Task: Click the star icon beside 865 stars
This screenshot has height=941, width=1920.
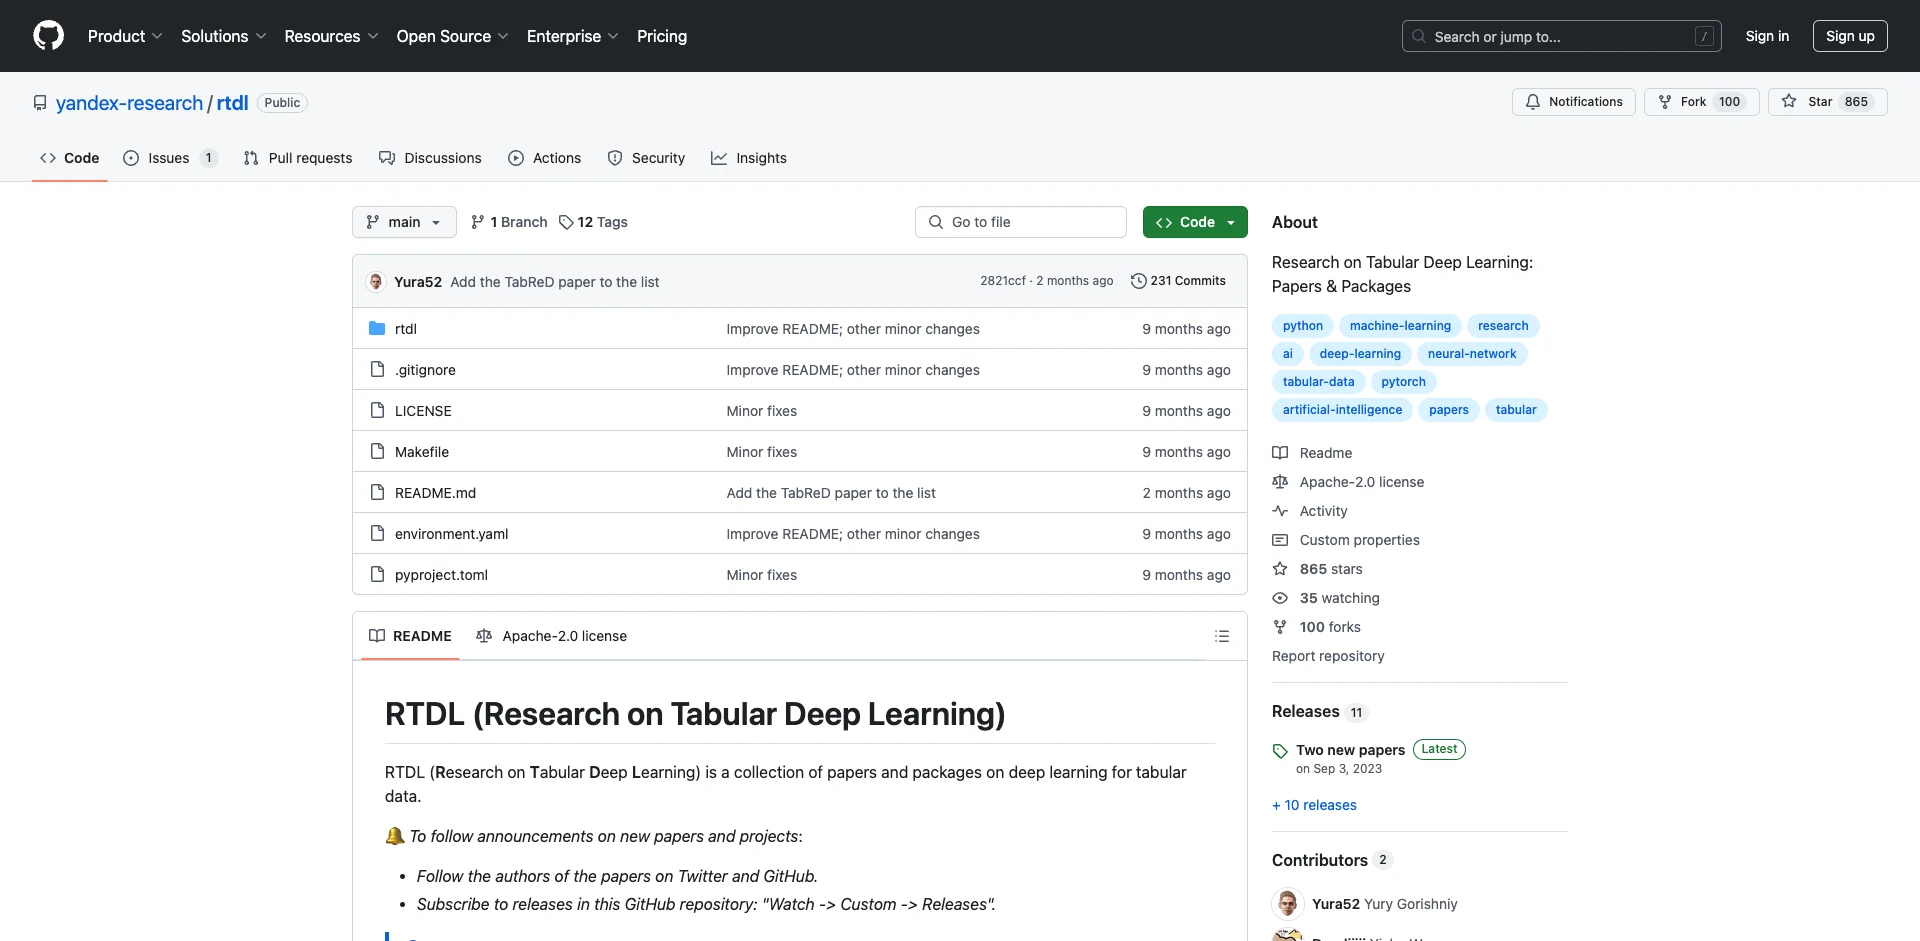Action: click(x=1280, y=569)
